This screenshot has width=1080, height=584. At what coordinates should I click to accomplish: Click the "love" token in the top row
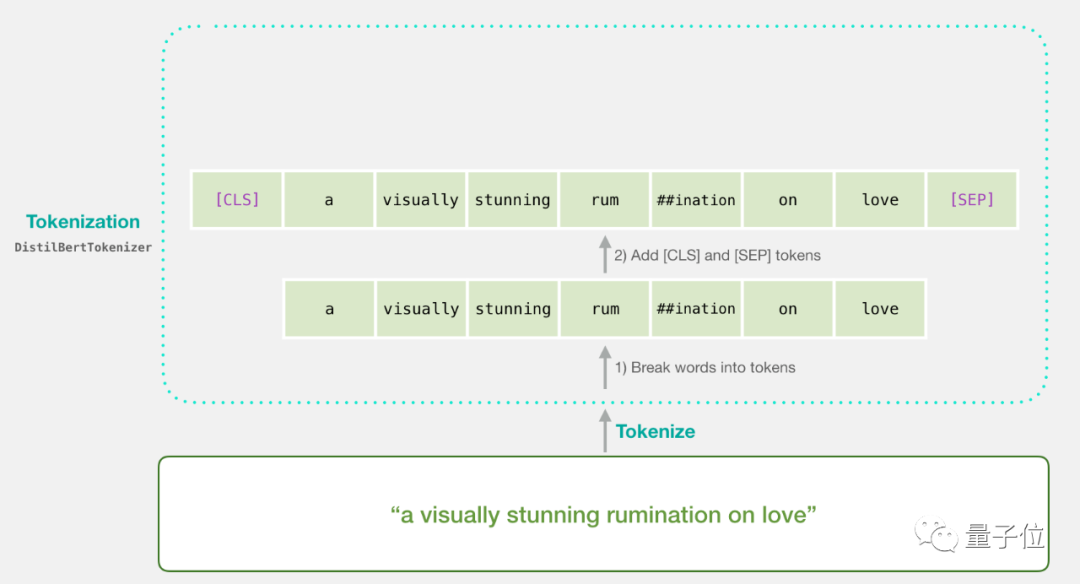[880, 200]
